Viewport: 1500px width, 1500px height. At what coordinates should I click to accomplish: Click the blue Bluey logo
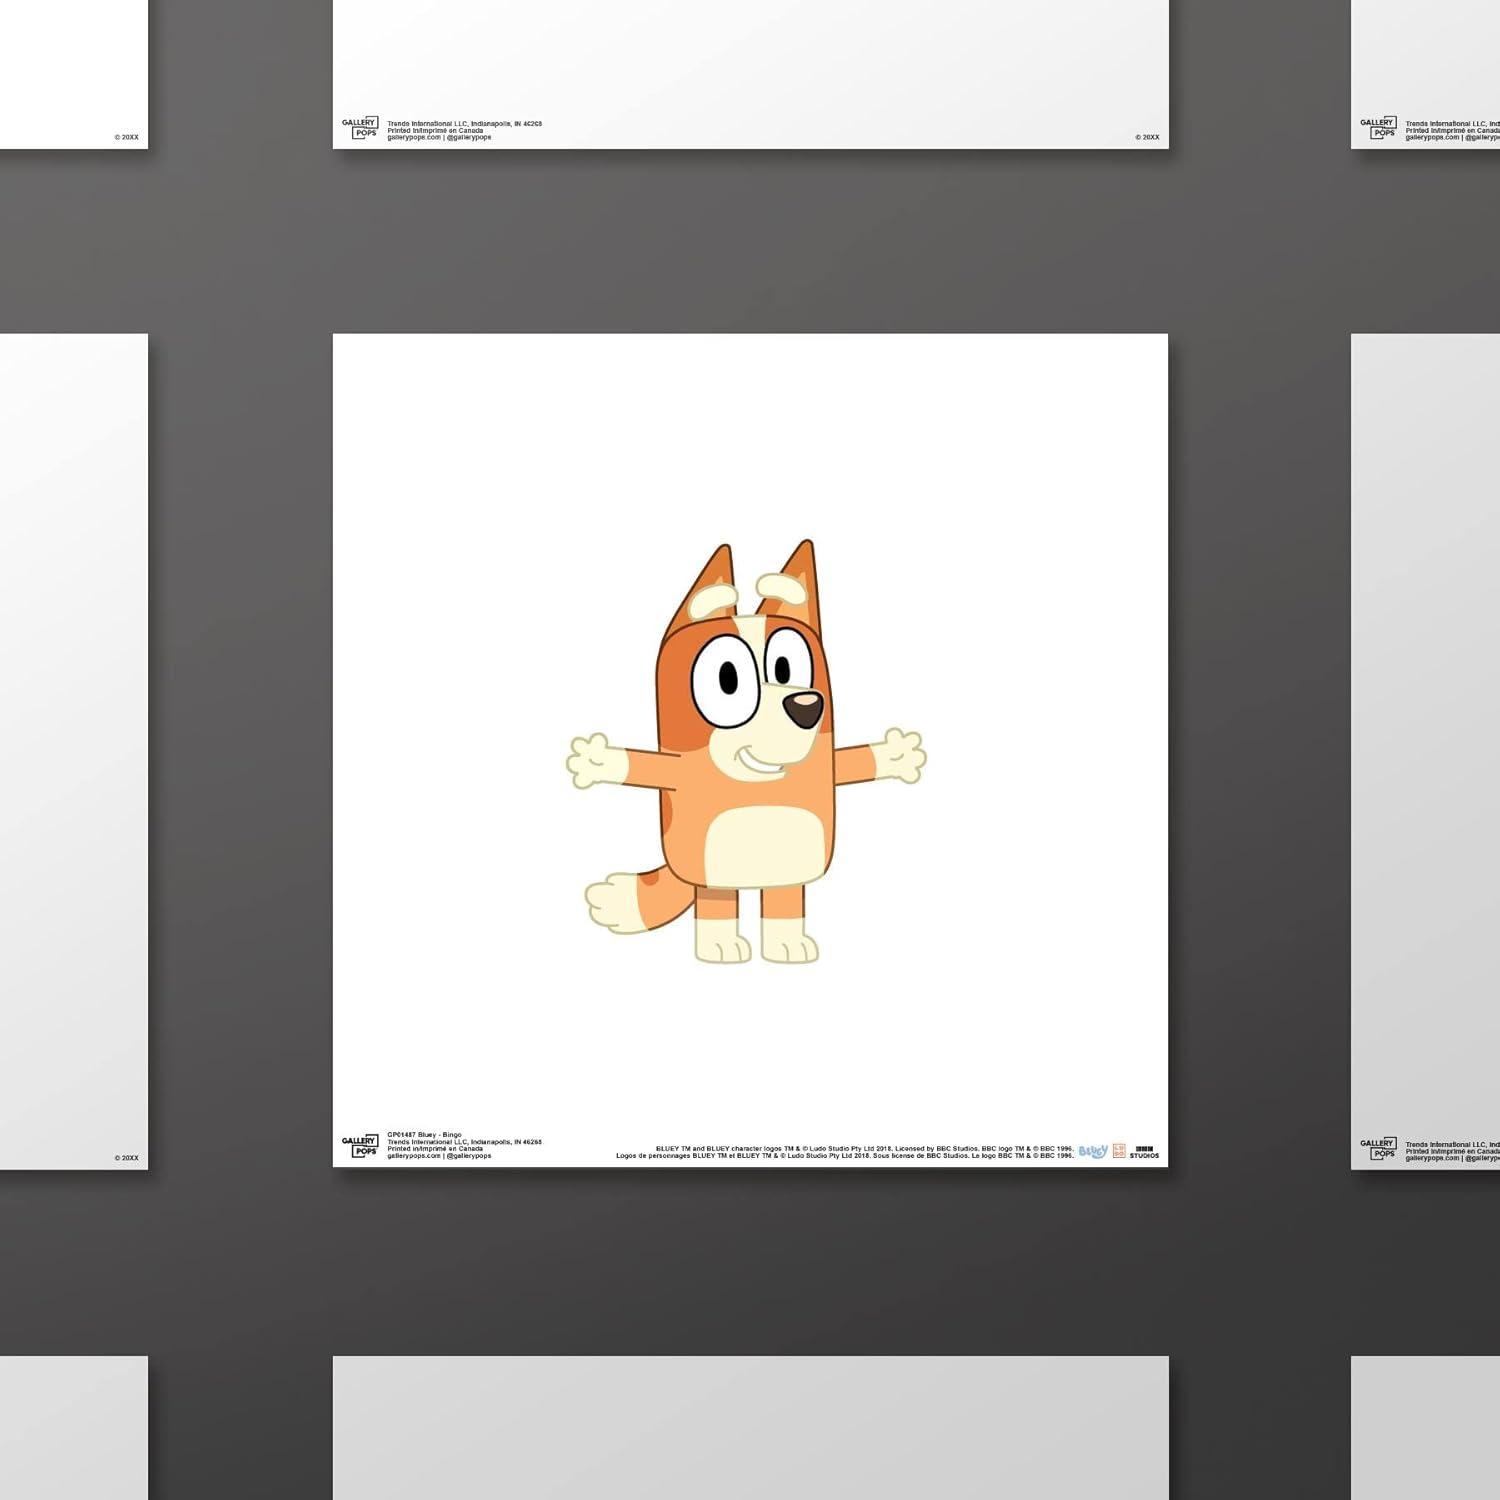(x=1093, y=1151)
